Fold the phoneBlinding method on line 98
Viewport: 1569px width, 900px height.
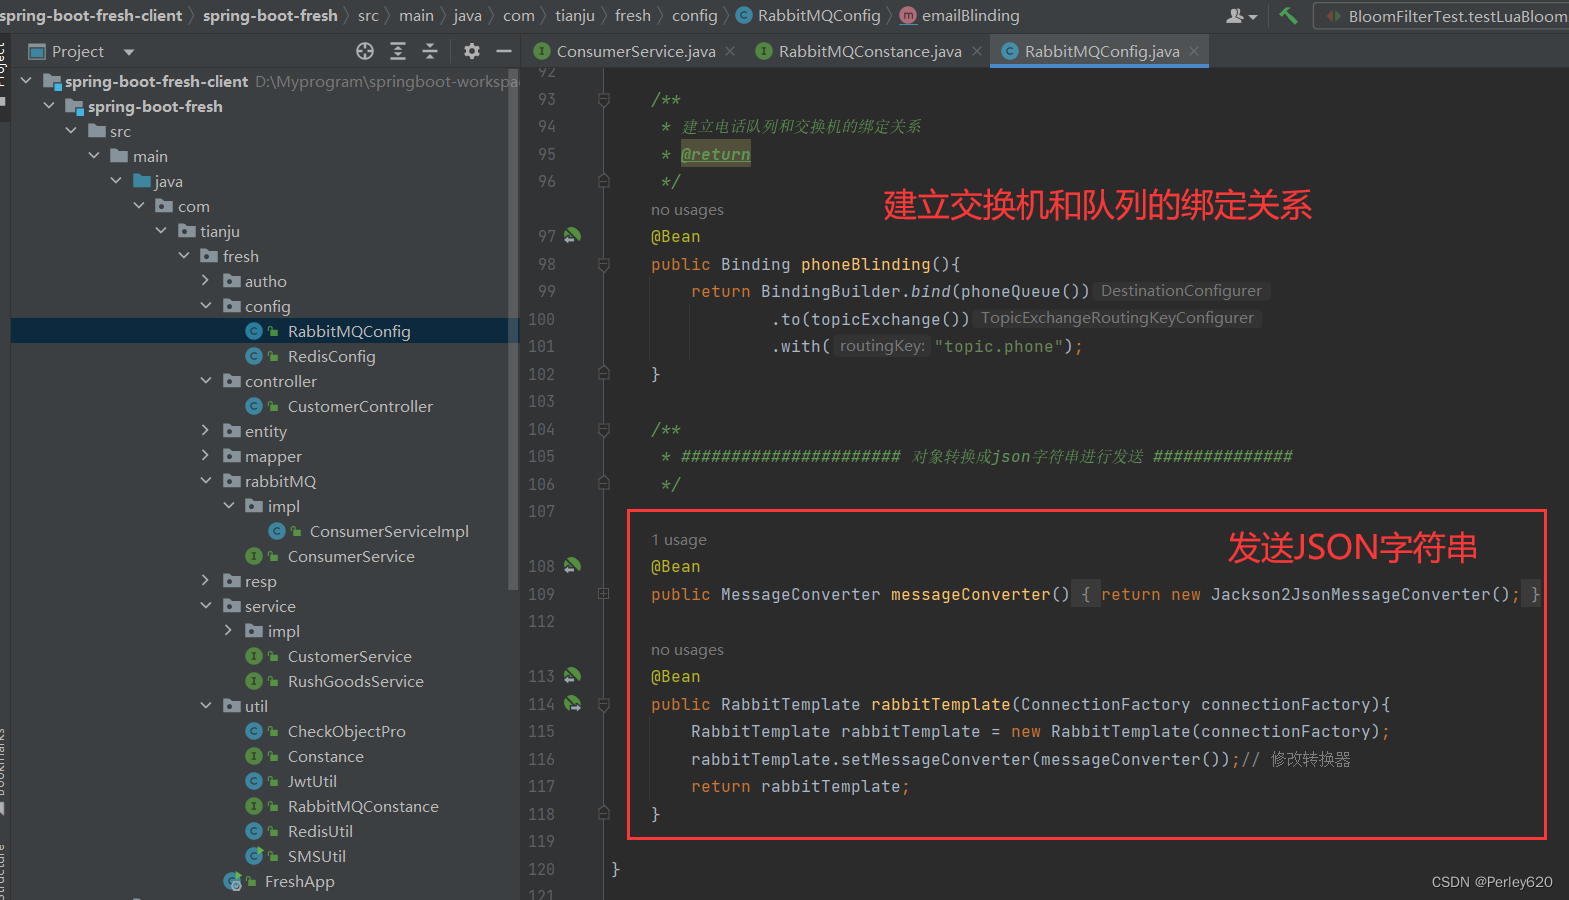tap(604, 264)
